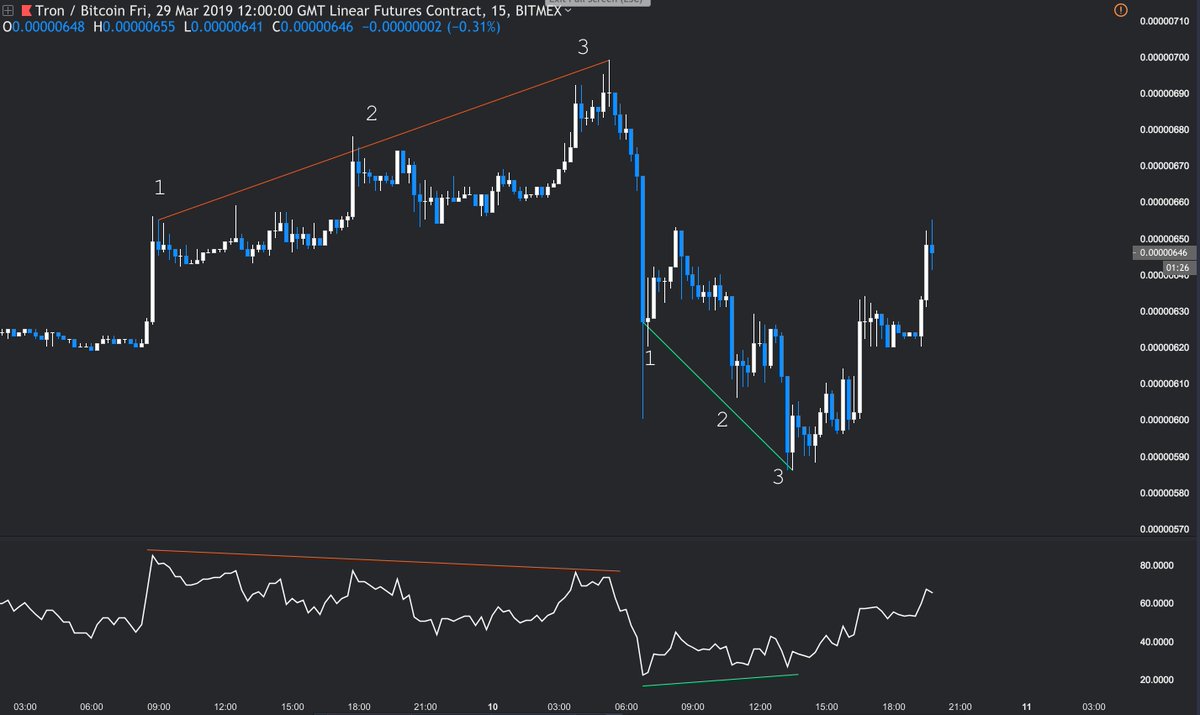Select orange trend line on indicator pane
The image size is (1200, 715).
point(384,561)
